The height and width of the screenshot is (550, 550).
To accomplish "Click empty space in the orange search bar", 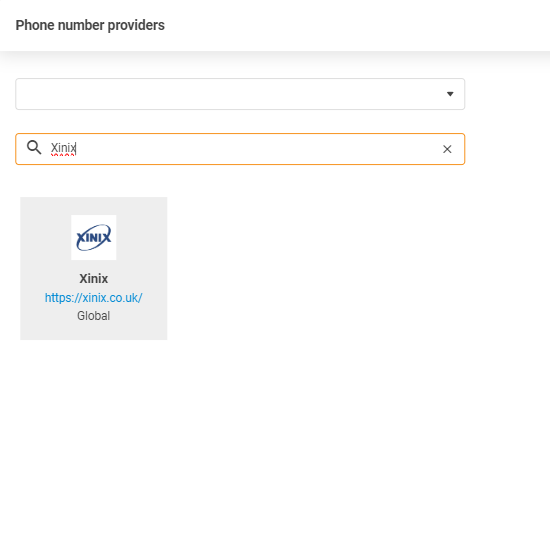I will [258, 149].
